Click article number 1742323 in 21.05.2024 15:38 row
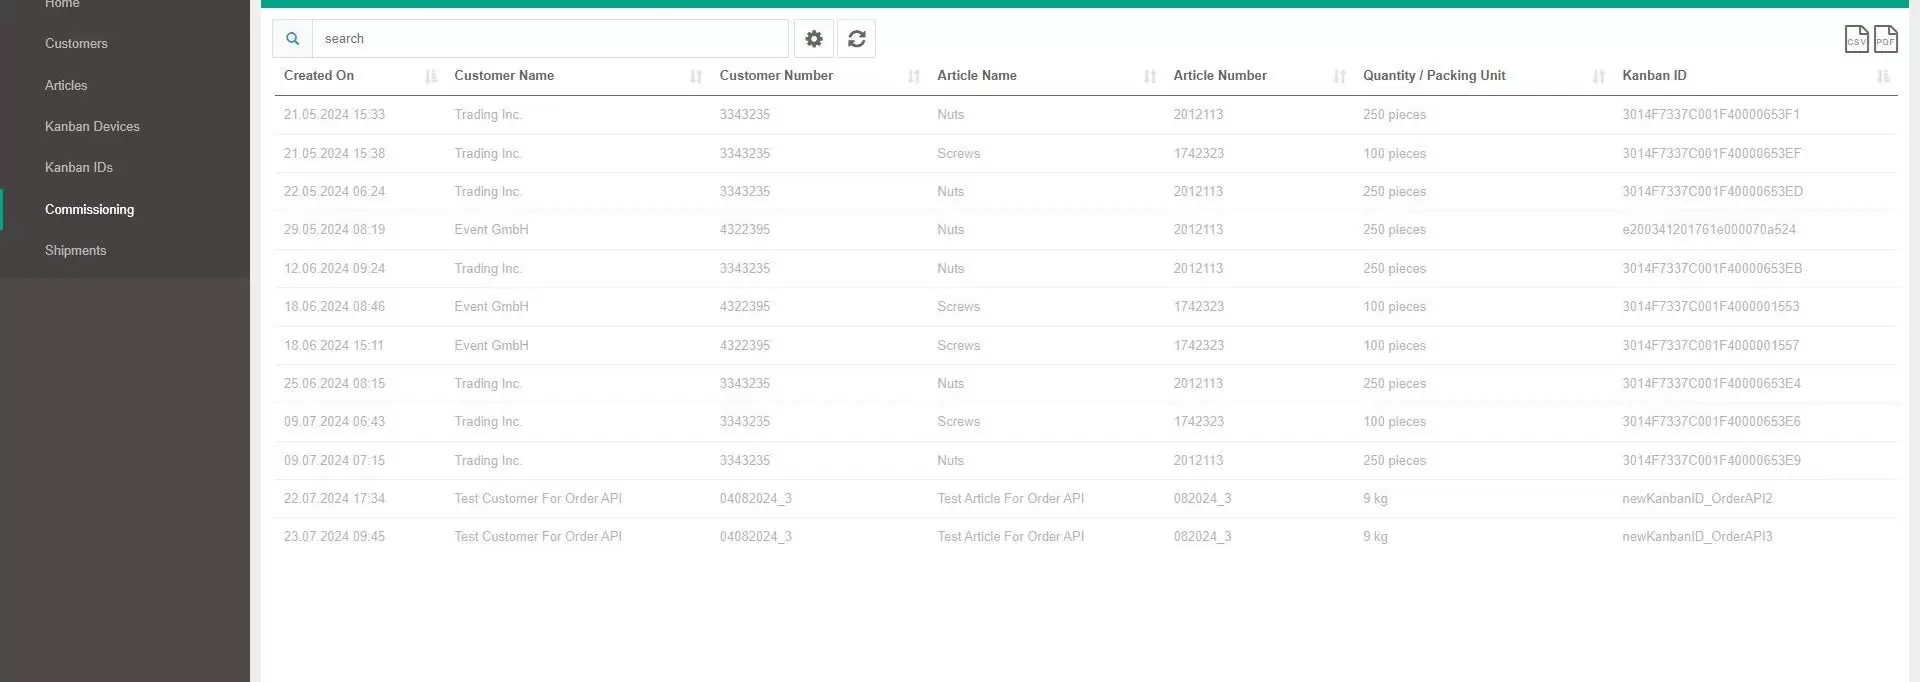The image size is (1920, 682). [1198, 153]
